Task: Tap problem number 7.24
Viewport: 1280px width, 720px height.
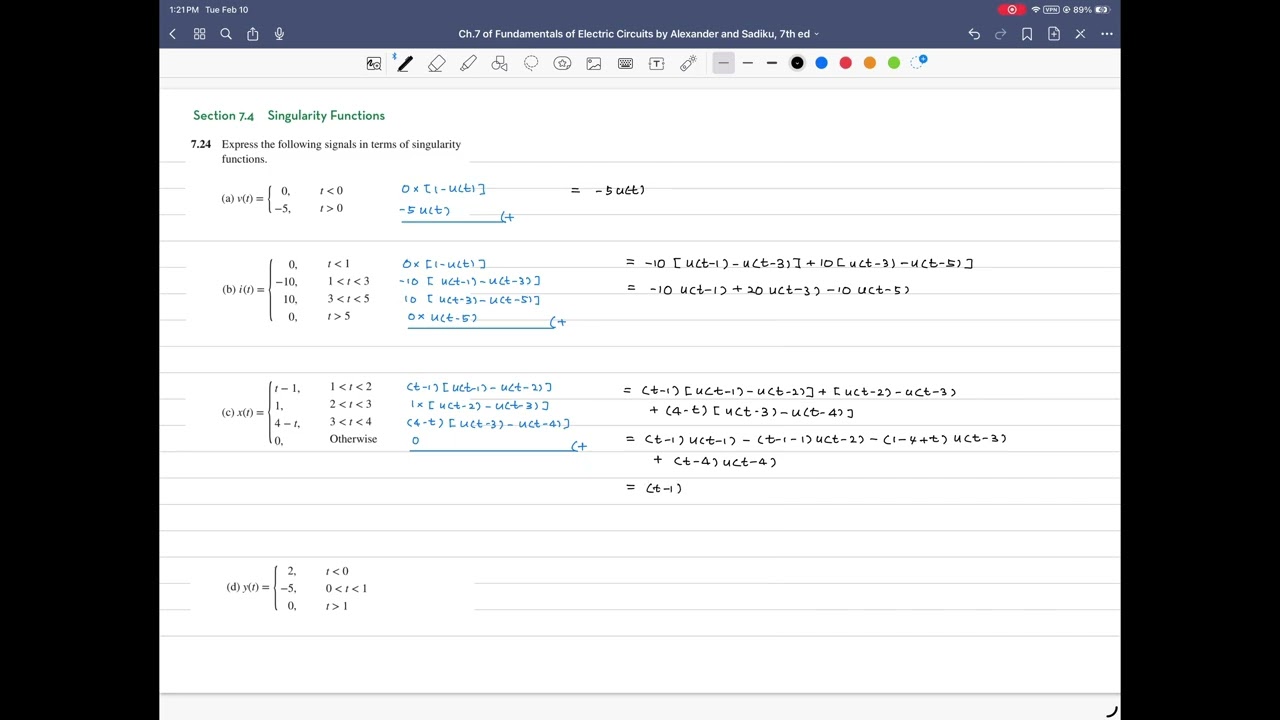Action: (201, 144)
